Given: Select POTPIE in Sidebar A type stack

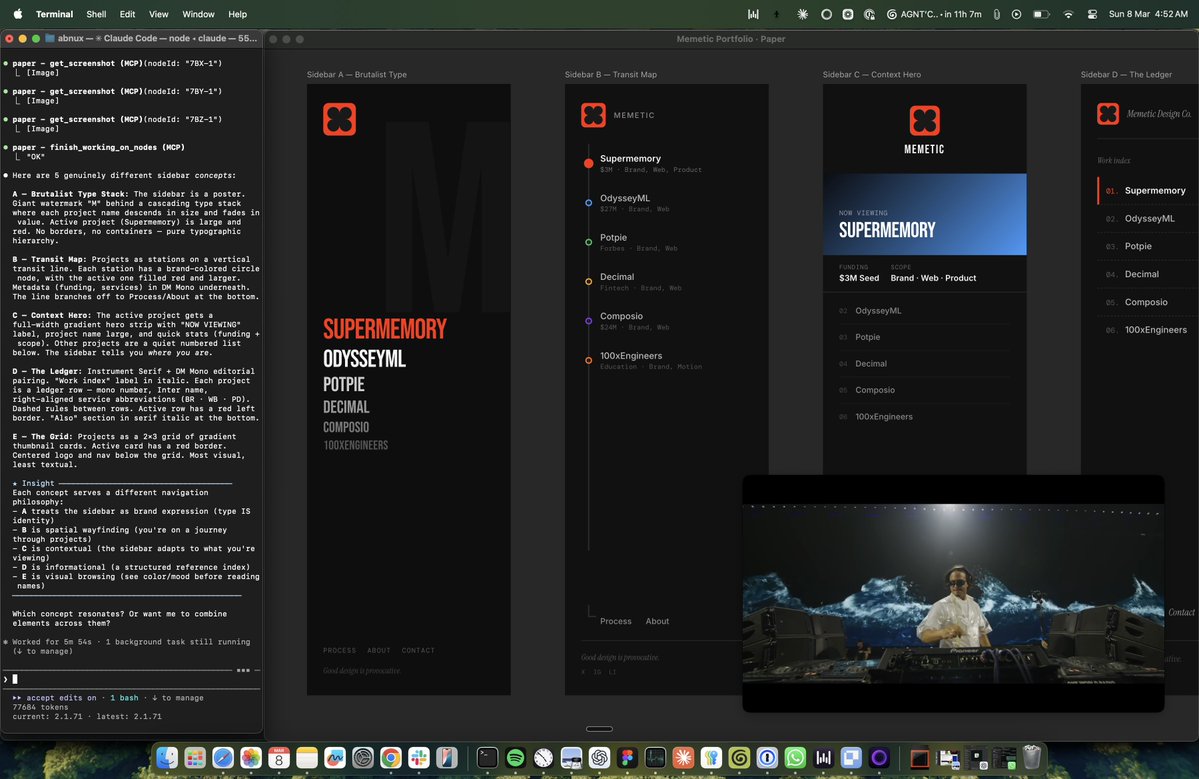Looking at the screenshot, I should pyautogui.click(x=343, y=384).
